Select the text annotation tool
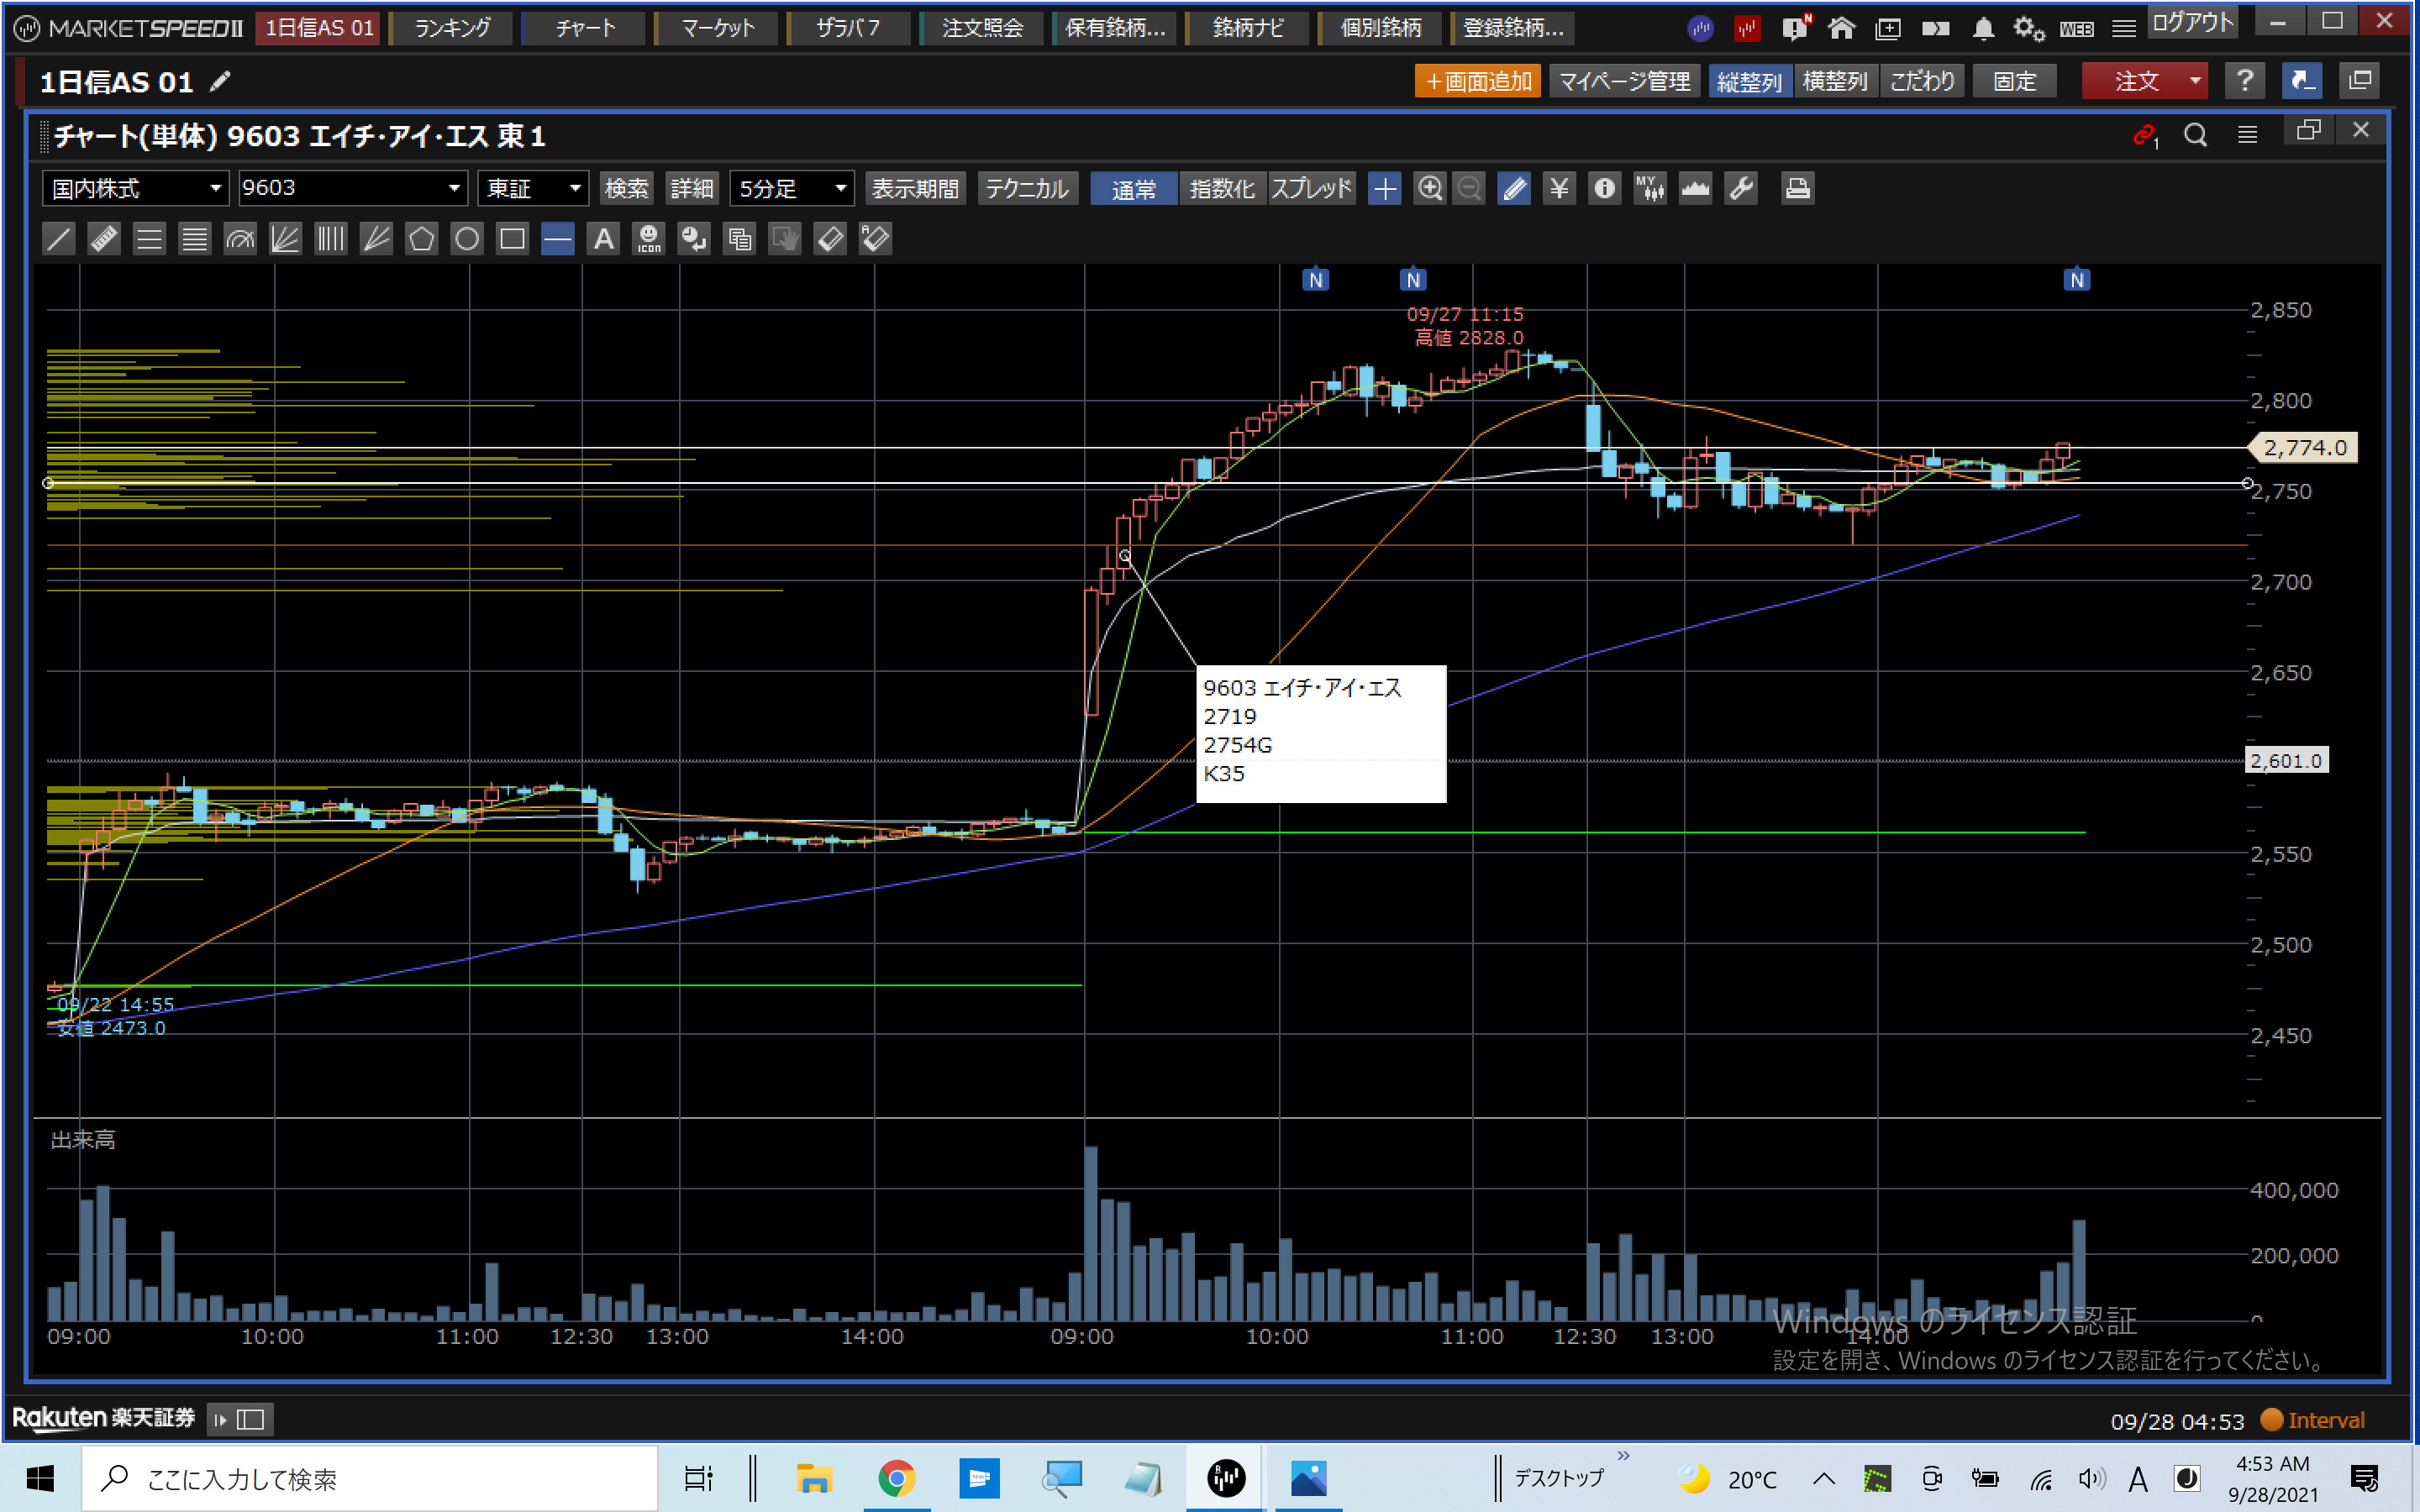 point(603,239)
